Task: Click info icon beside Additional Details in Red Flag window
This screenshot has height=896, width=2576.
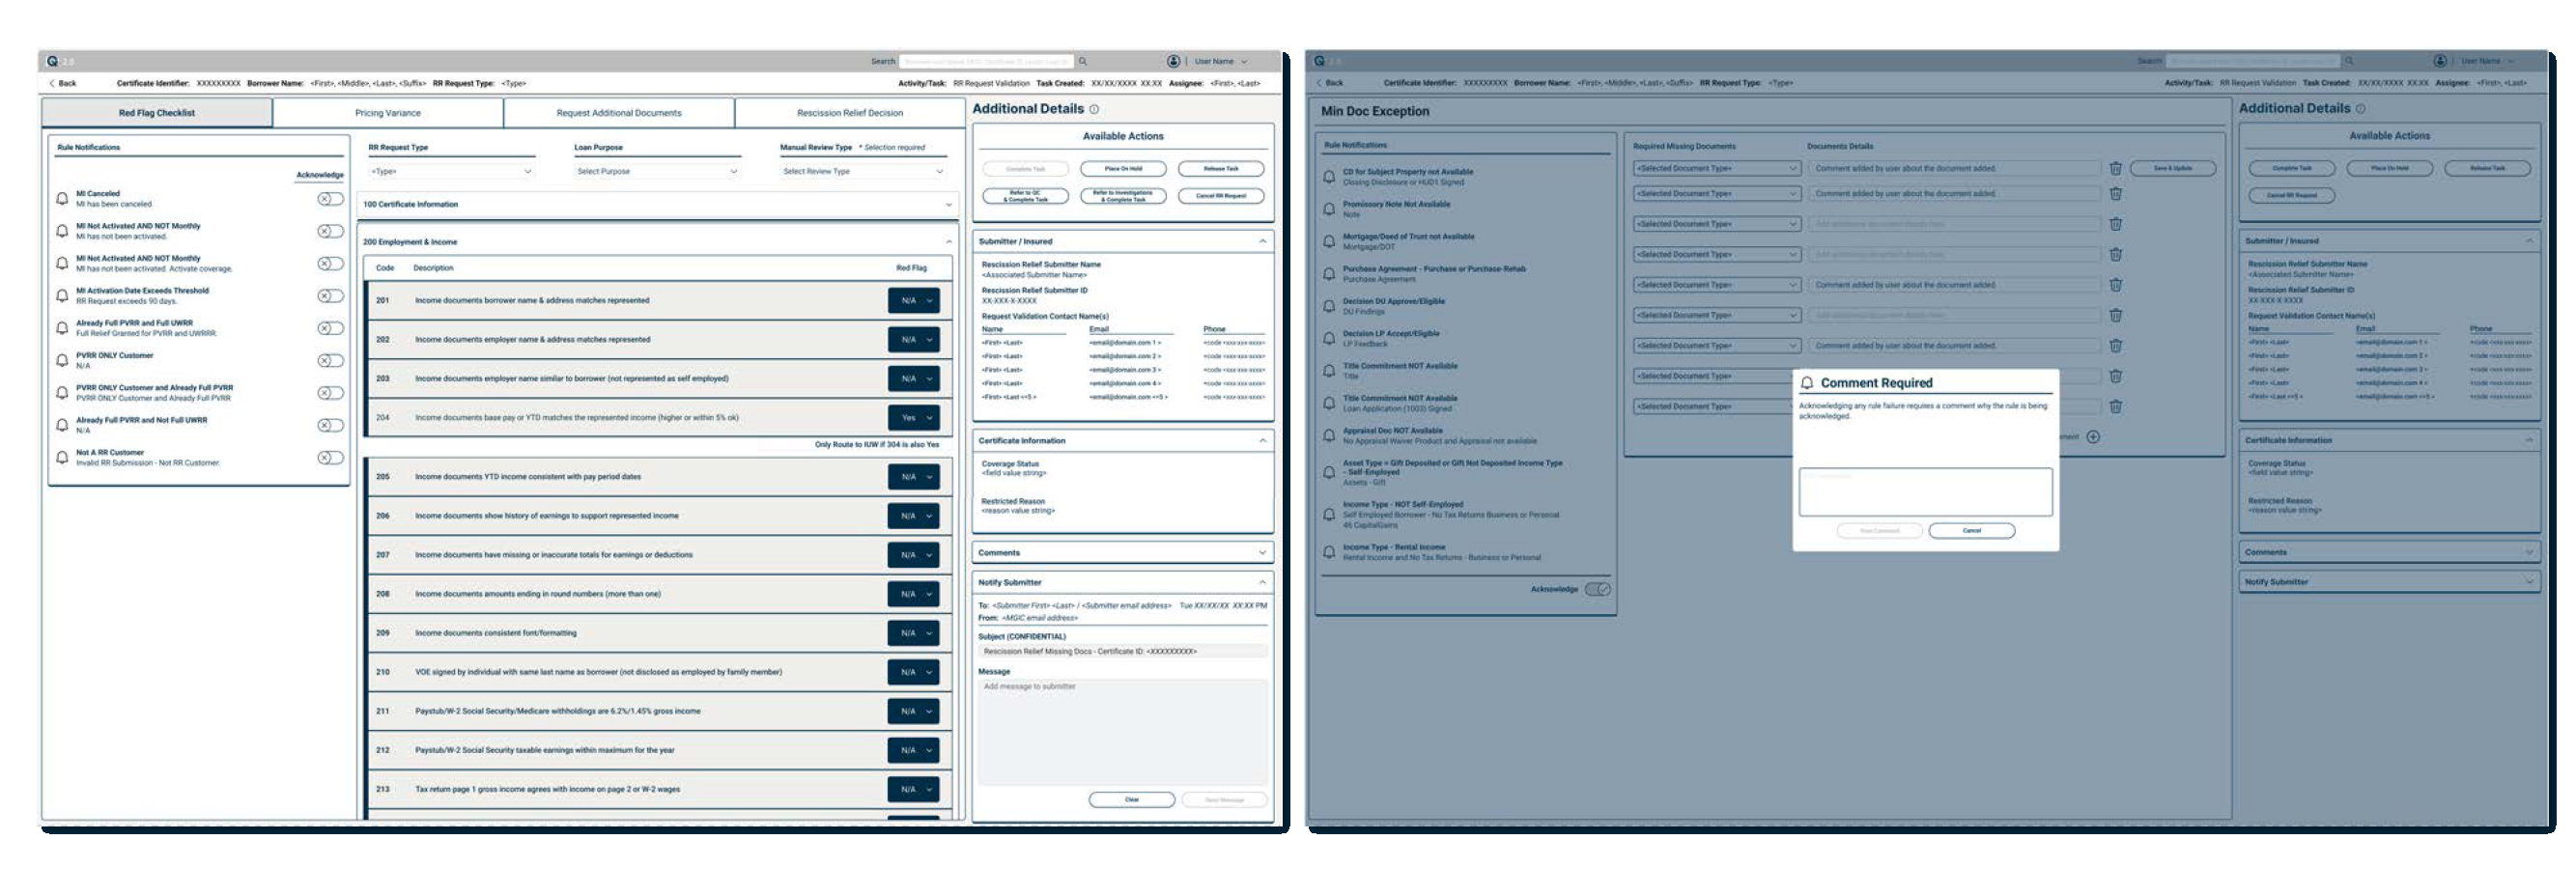Action: point(1094,109)
